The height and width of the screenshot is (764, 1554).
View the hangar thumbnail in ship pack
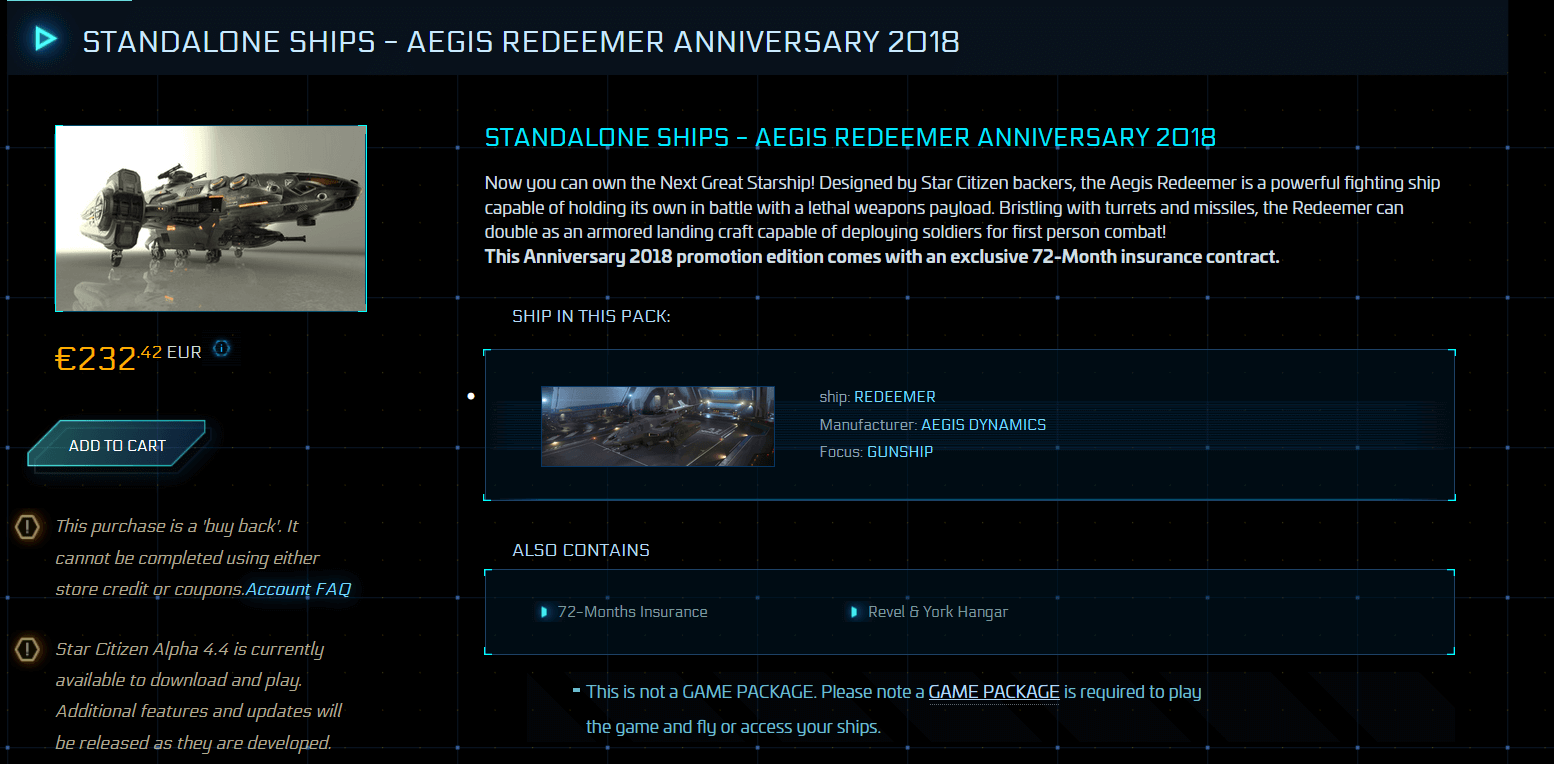[x=657, y=426]
